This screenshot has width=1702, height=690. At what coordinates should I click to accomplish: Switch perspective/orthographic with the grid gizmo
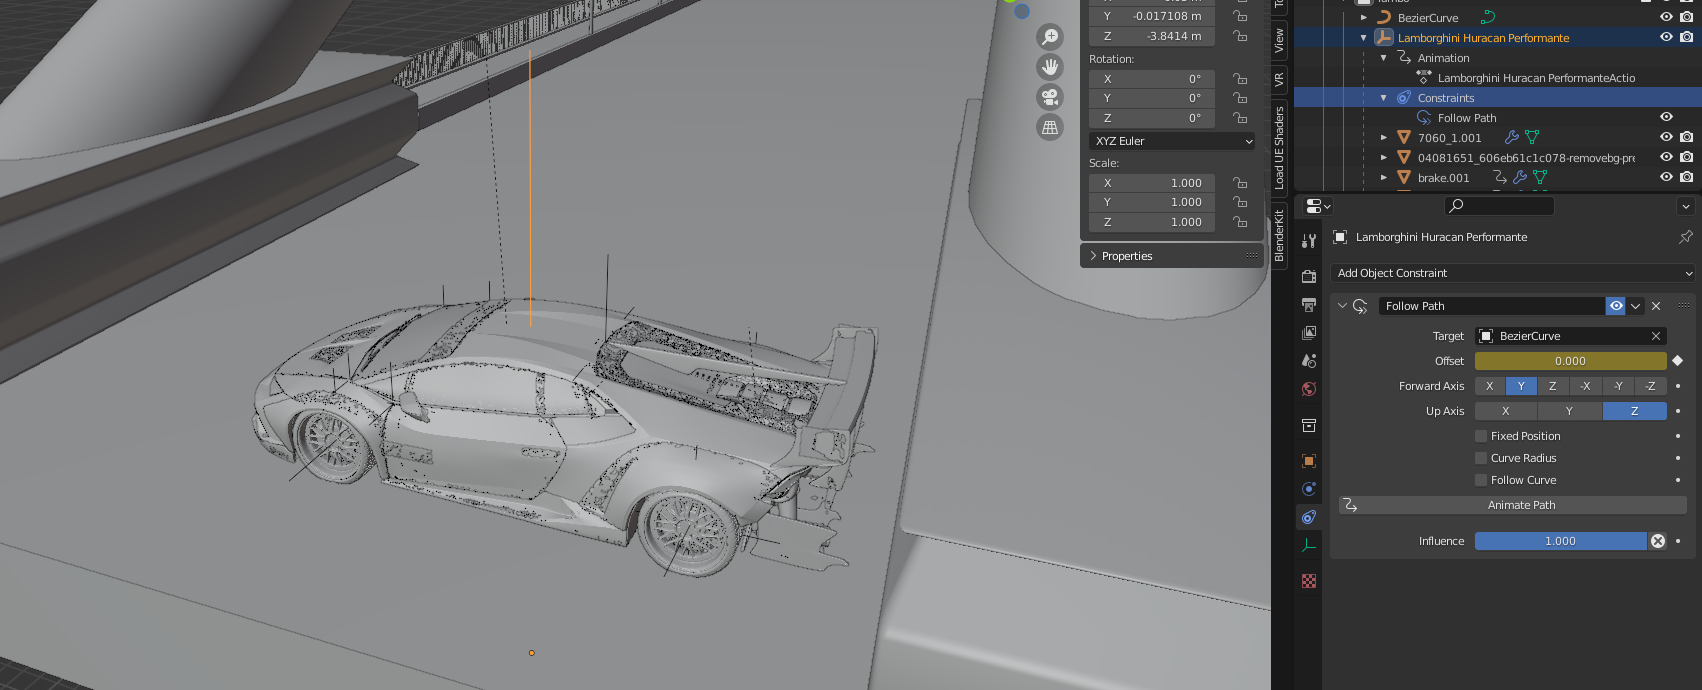(1050, 127)
